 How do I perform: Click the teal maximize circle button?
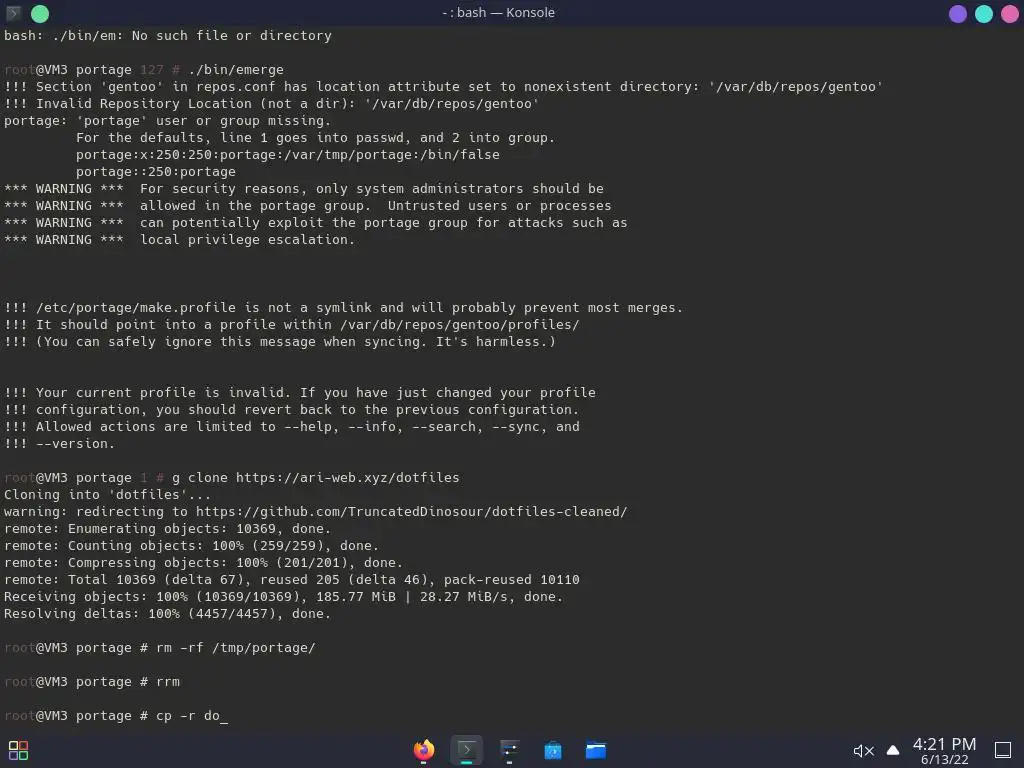coord(984,14)
